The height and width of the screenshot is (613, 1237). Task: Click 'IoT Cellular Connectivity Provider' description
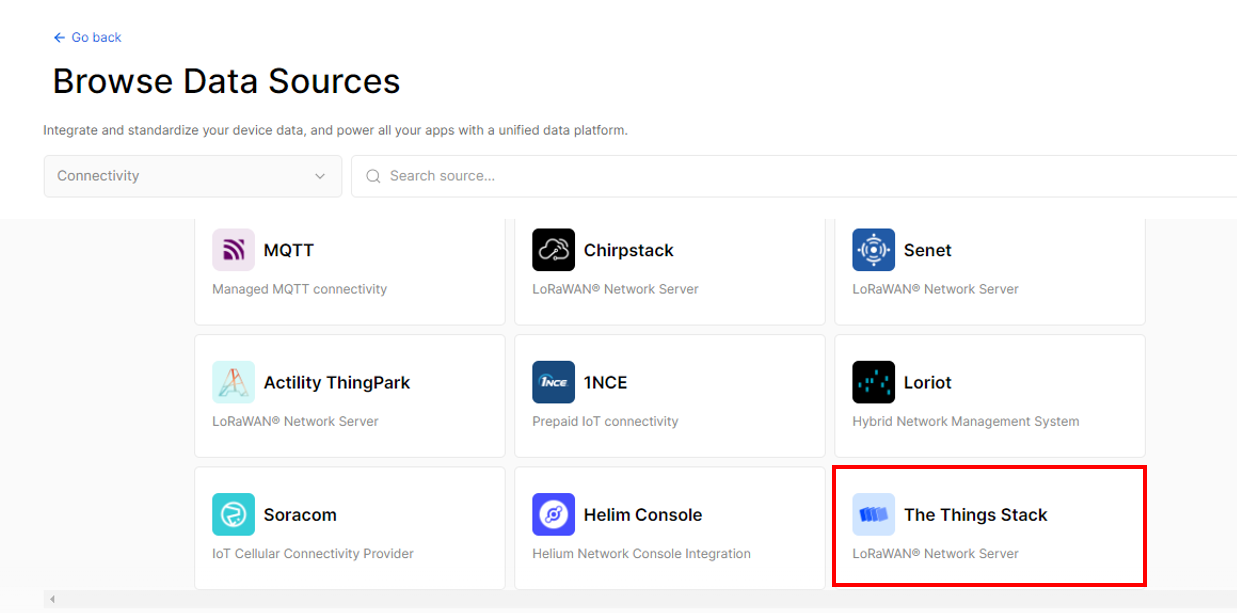(x=313, y=553)
